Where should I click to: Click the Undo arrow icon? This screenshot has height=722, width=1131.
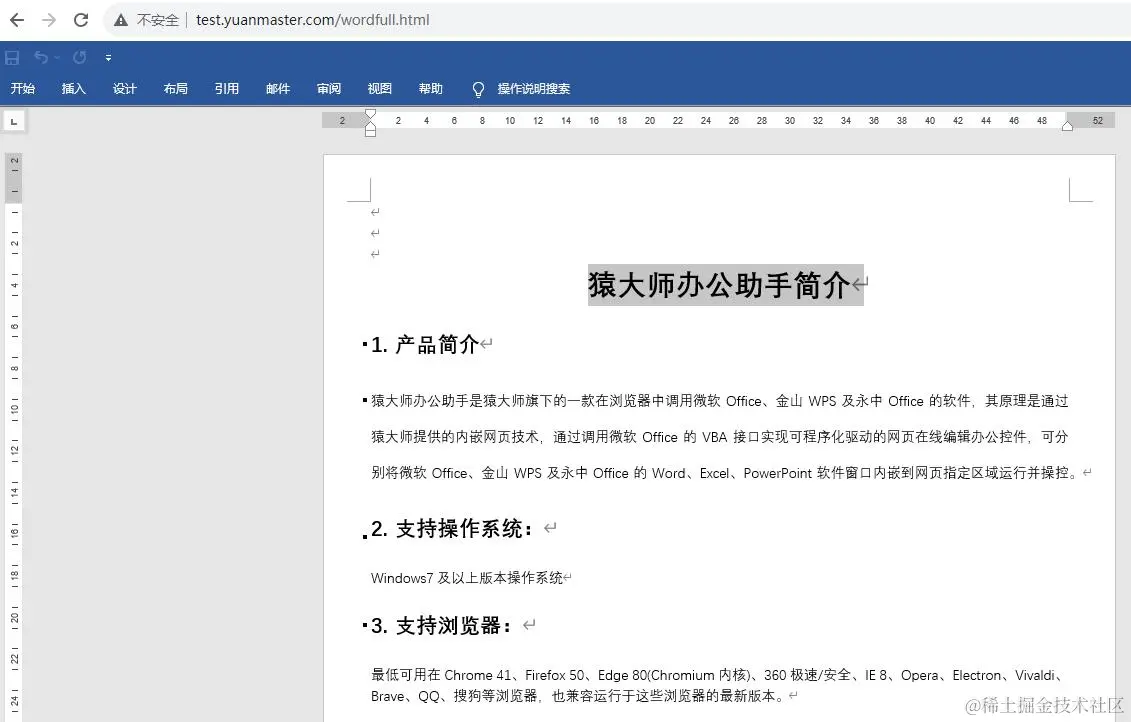click(42, 57)
